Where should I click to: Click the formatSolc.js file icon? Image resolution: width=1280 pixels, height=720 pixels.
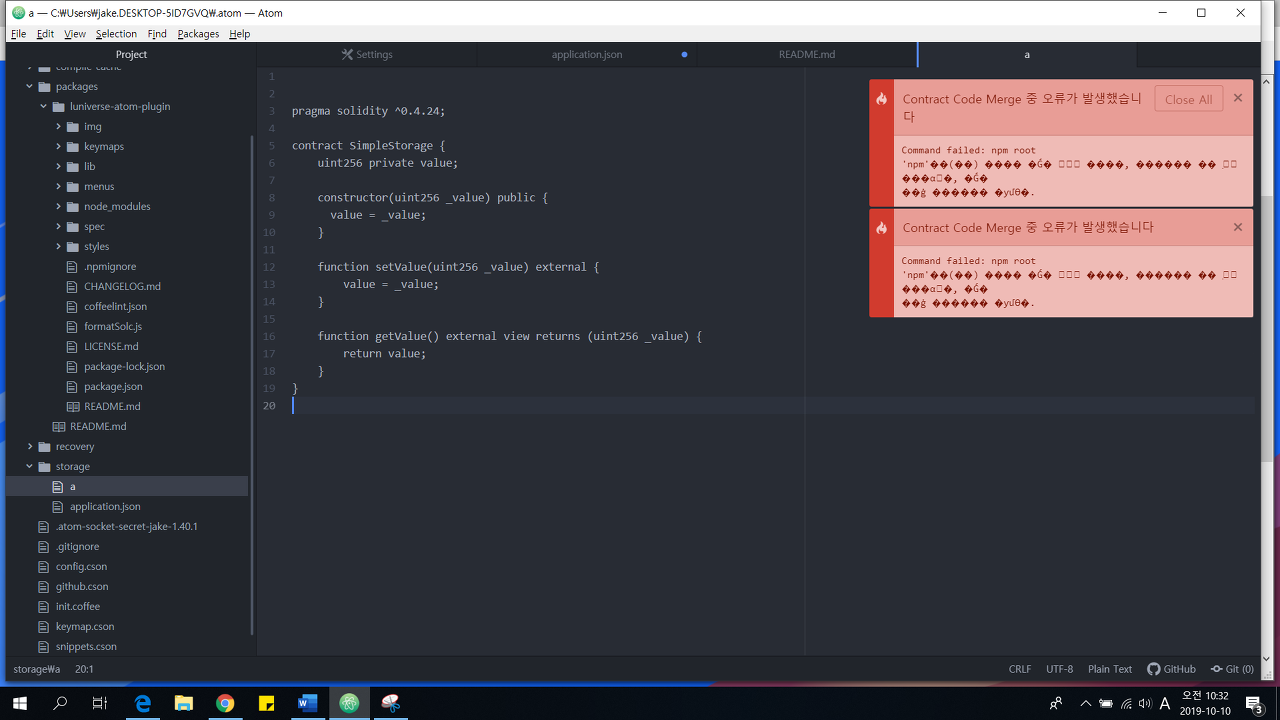point(72,326)
